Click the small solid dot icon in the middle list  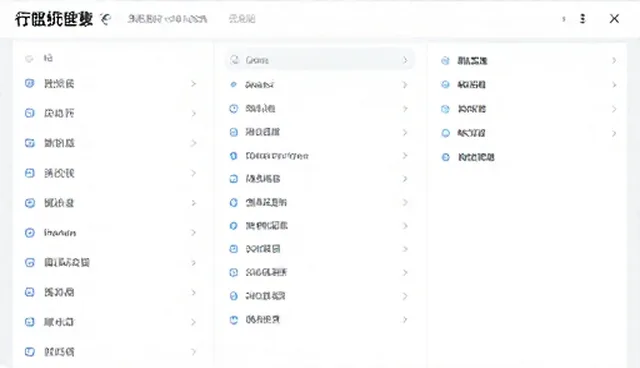tap(233, 84)
